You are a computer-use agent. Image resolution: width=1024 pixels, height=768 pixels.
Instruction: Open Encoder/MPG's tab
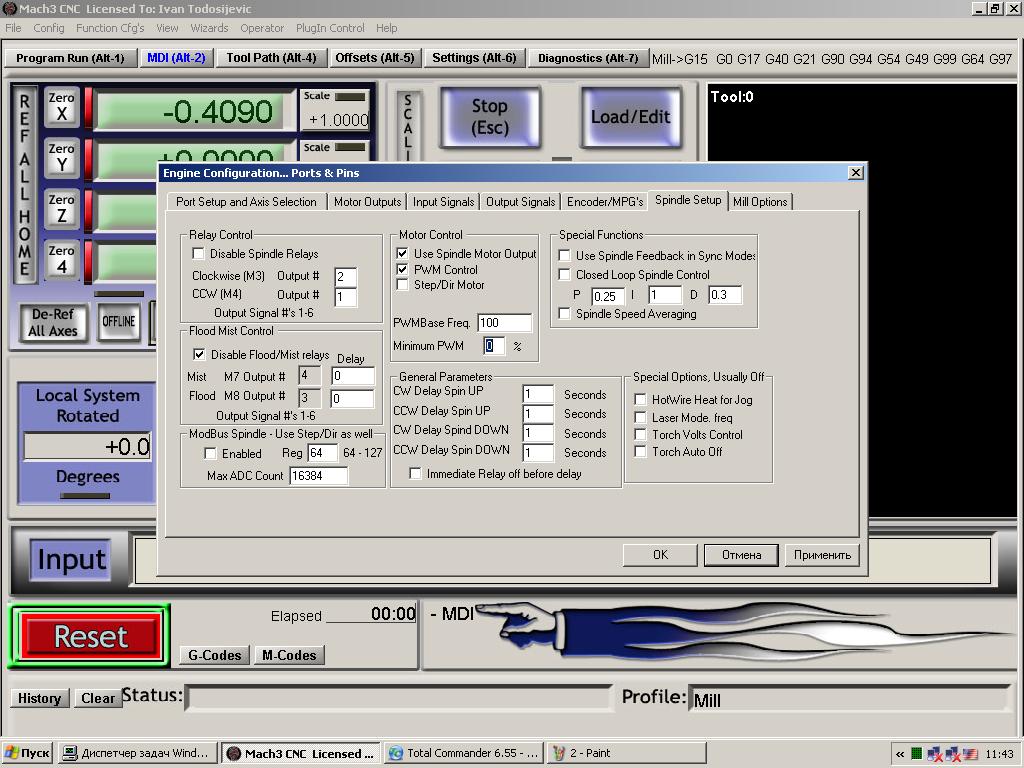point(605,202)
